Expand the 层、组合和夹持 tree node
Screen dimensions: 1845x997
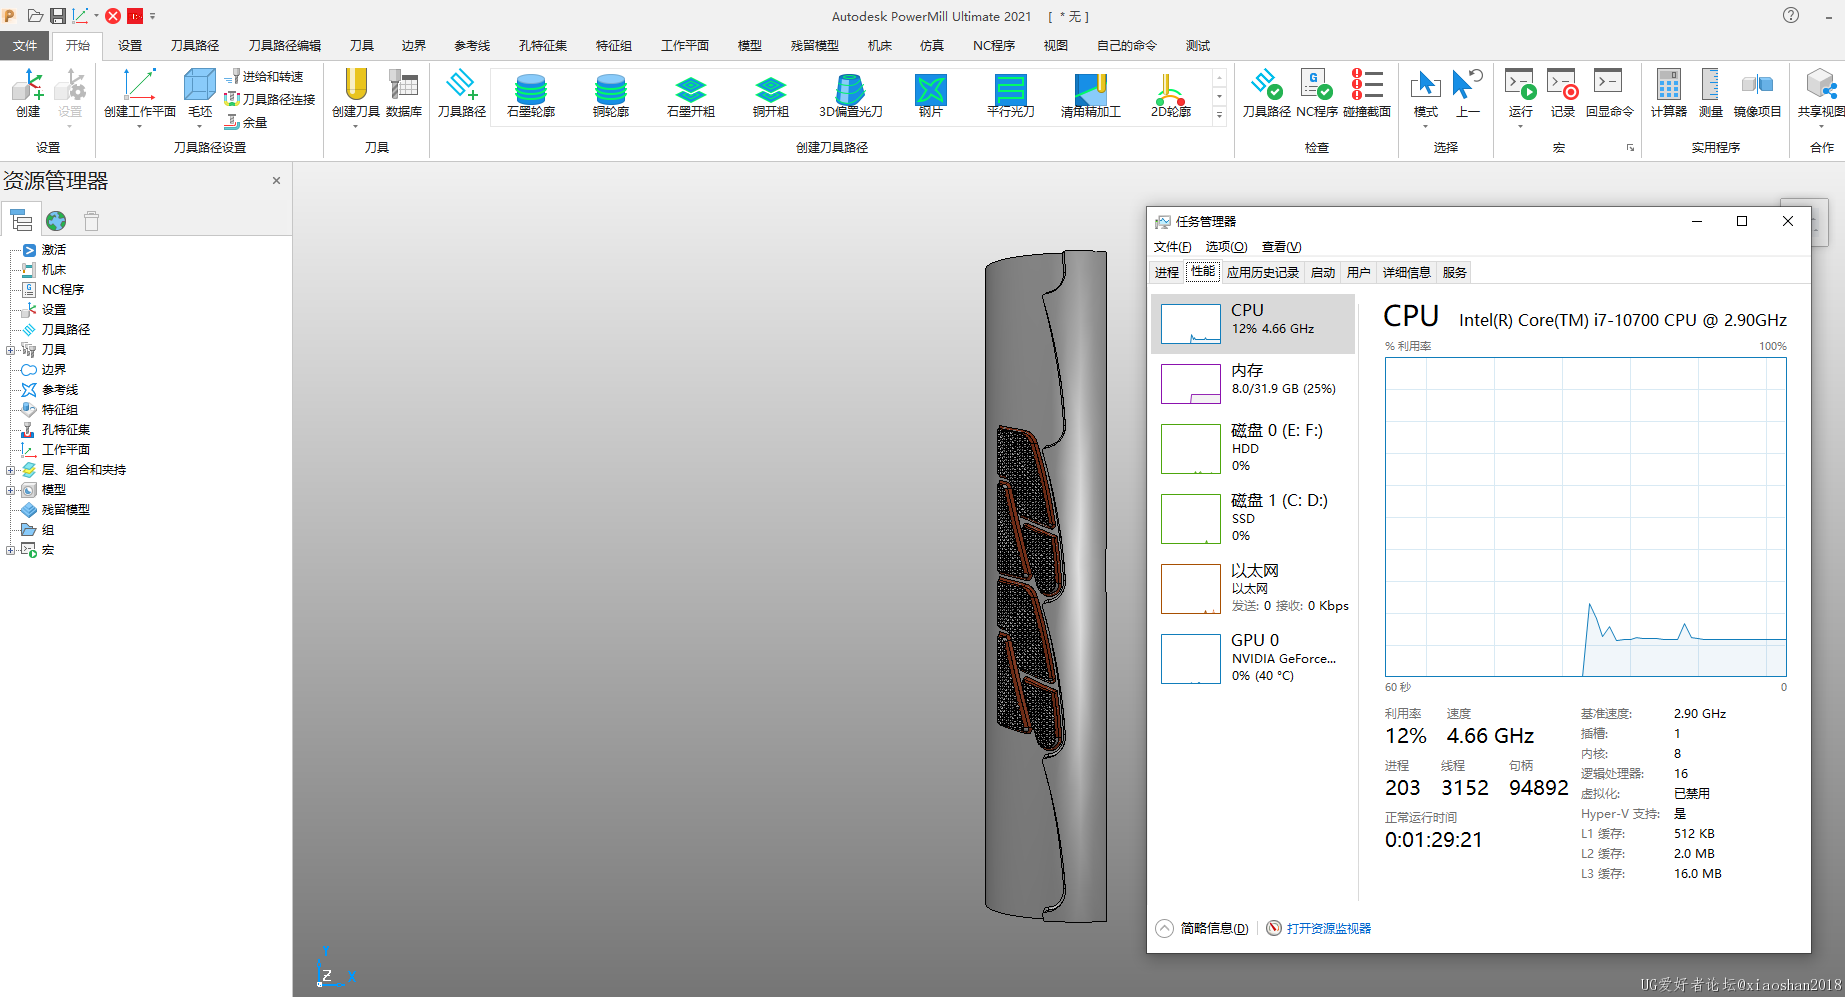pos(11,470)
